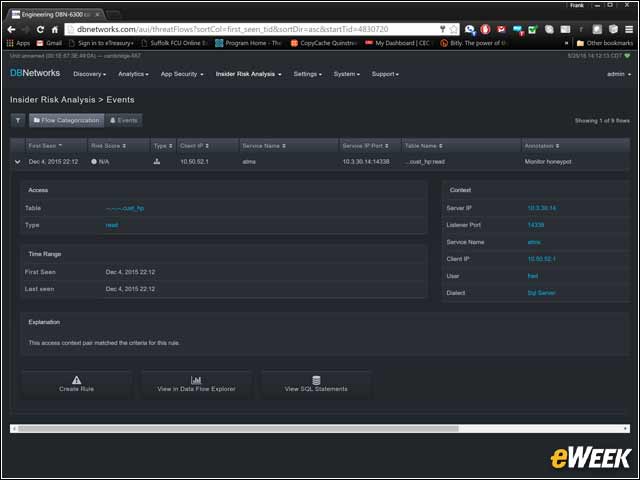This screenshot has width=640, height=480.
Task: Click the browser back arrow
Action: tap(11, 29)
